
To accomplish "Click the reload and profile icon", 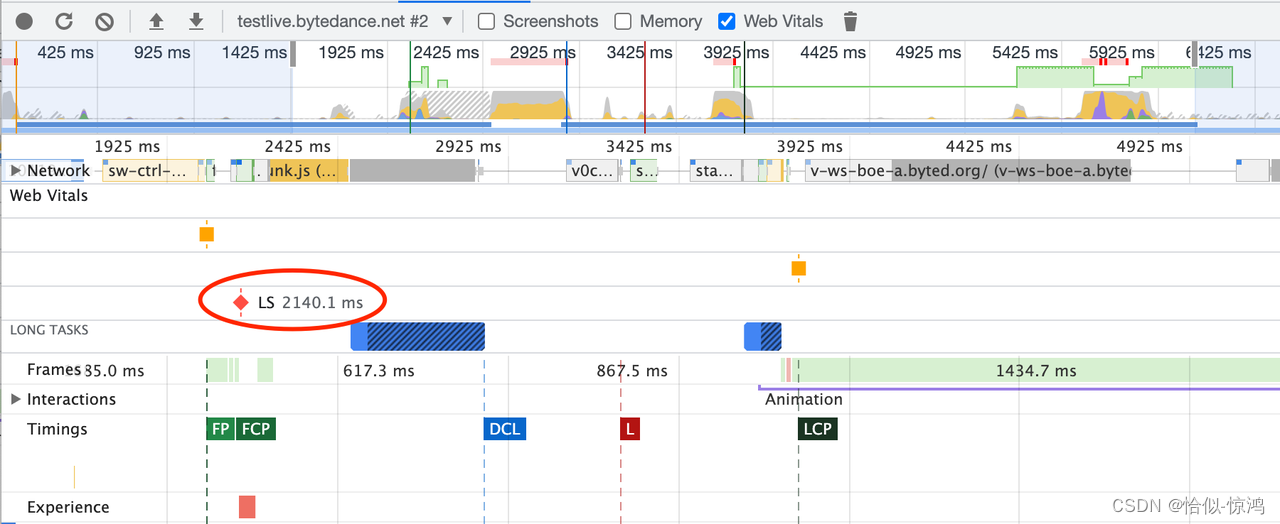I will click(64, 21).
